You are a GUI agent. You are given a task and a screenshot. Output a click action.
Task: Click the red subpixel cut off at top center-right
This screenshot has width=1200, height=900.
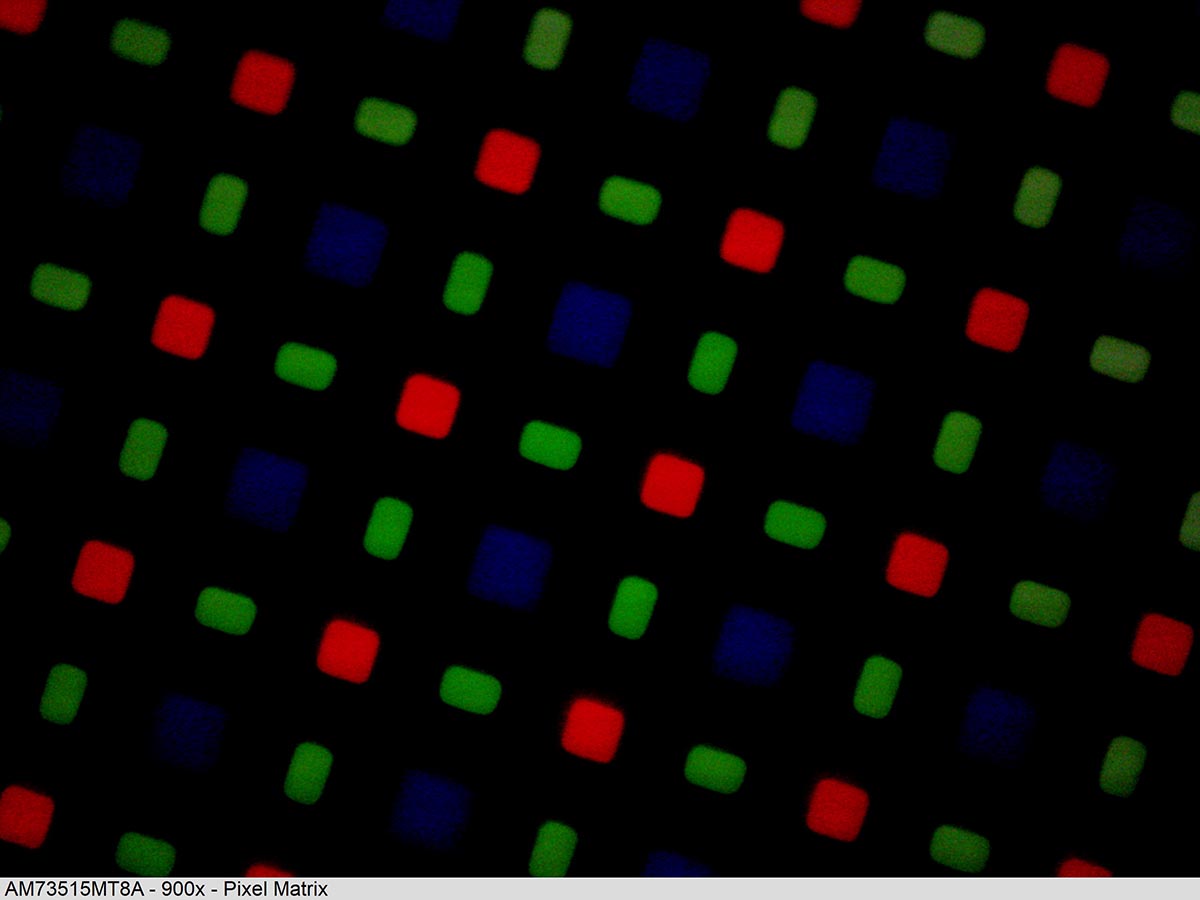[831, 10]
